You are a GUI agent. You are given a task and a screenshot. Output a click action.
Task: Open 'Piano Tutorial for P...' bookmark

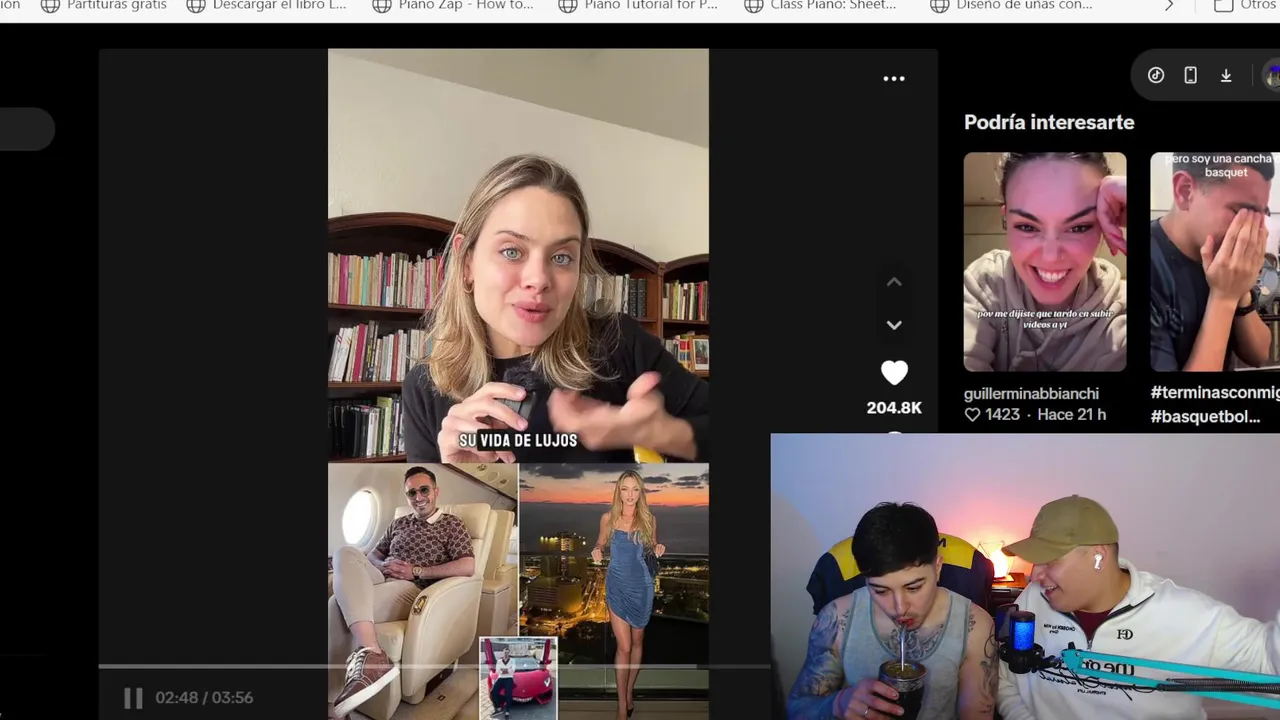coord(638,5)
